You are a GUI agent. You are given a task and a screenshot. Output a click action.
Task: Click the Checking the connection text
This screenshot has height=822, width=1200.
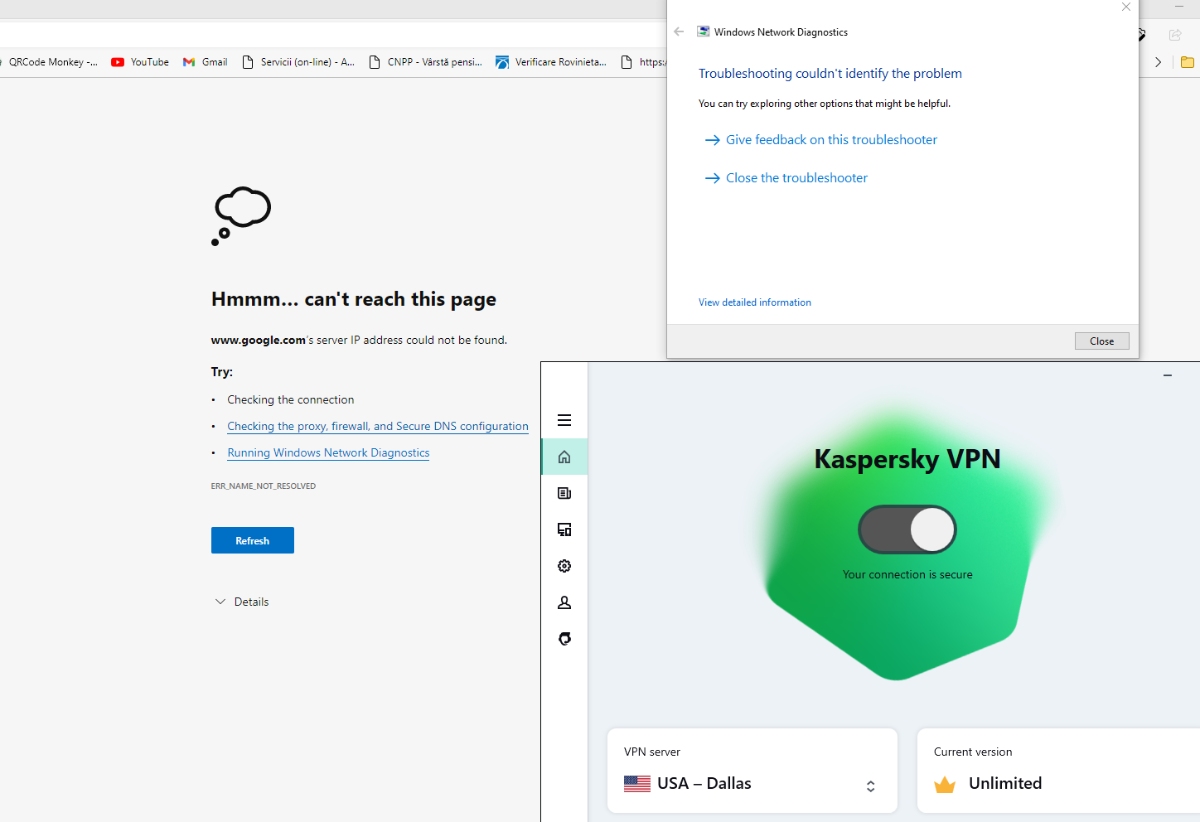(x=291, y=400)
